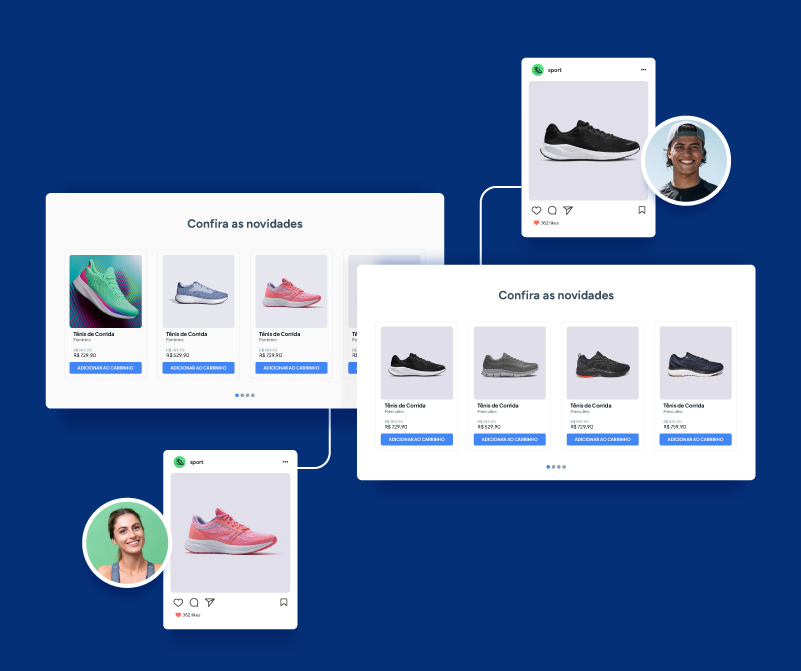Add the gray running shoe to cart

click(510, 439)
